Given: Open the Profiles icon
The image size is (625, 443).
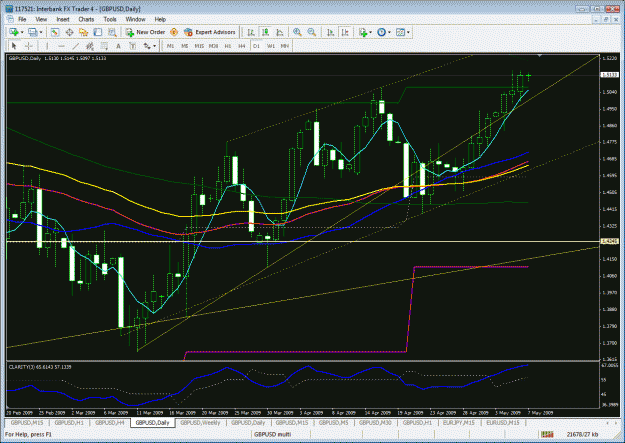Looking at the screenshot, I should click(x=33, y=32).
